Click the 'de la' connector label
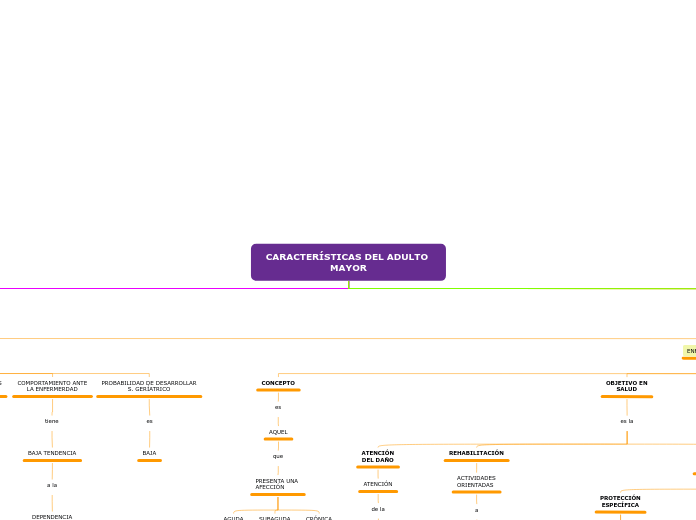The width and height of the screenshot is (696, 520). [378, 509]
